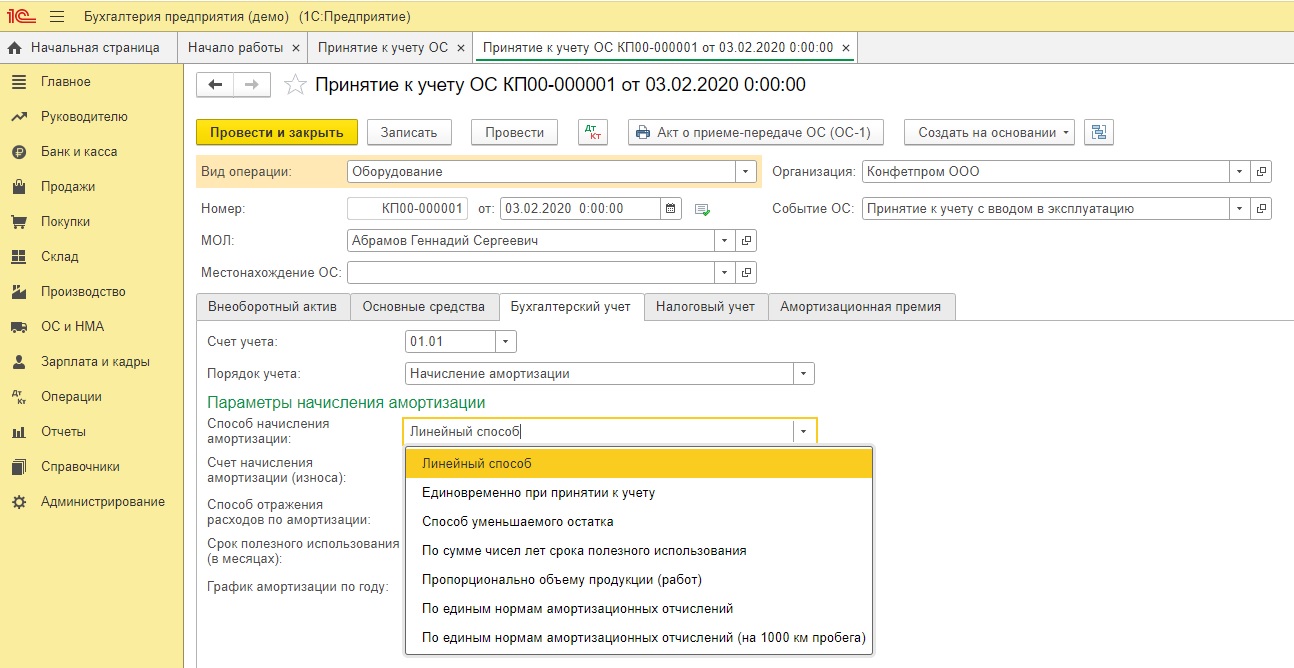Show Дт/Кт postings icon

point(593,132)
